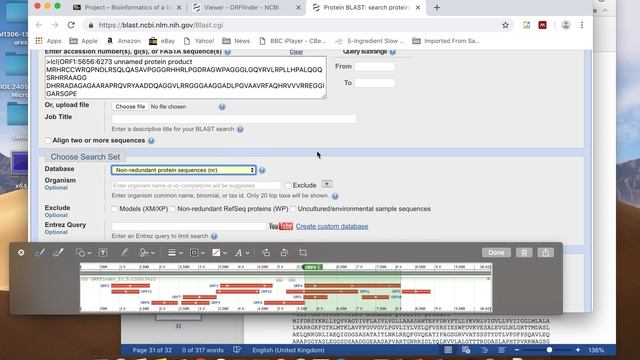640x360 pixels.
Task: Open the Chrome profile icon
Action: [566, 25]
